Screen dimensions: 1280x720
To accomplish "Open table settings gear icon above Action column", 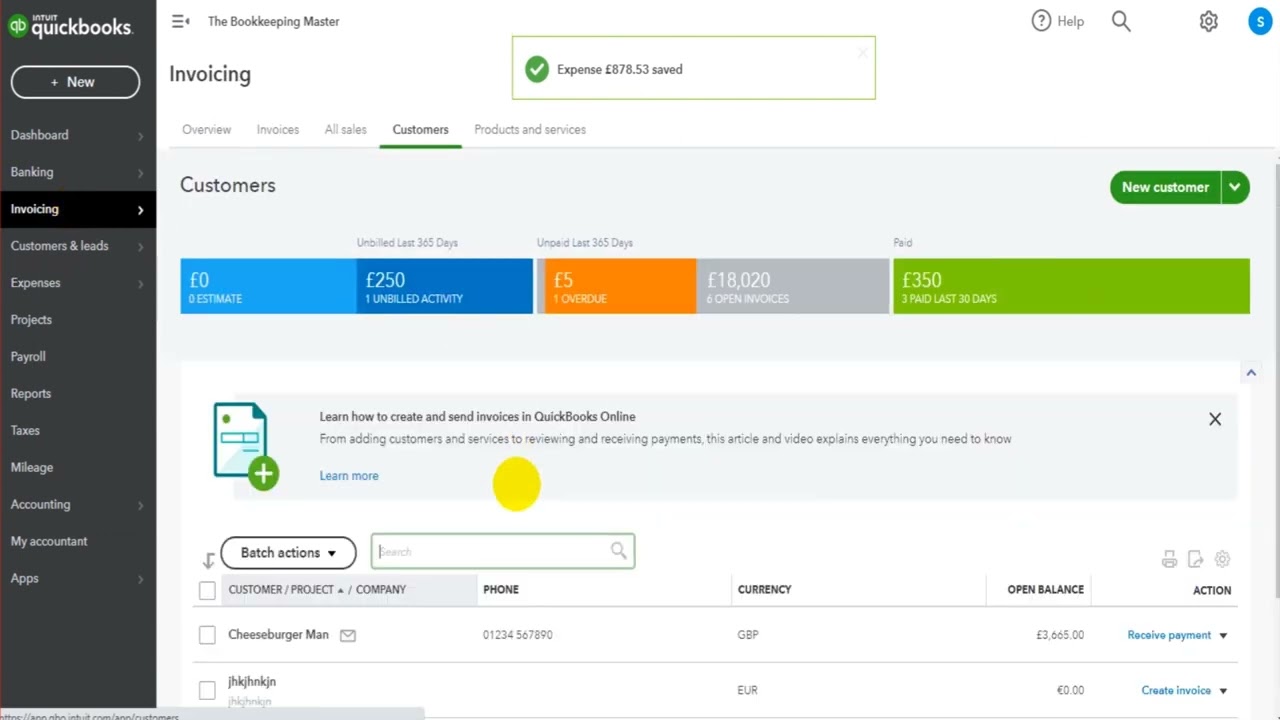I will coord(1222,559).
